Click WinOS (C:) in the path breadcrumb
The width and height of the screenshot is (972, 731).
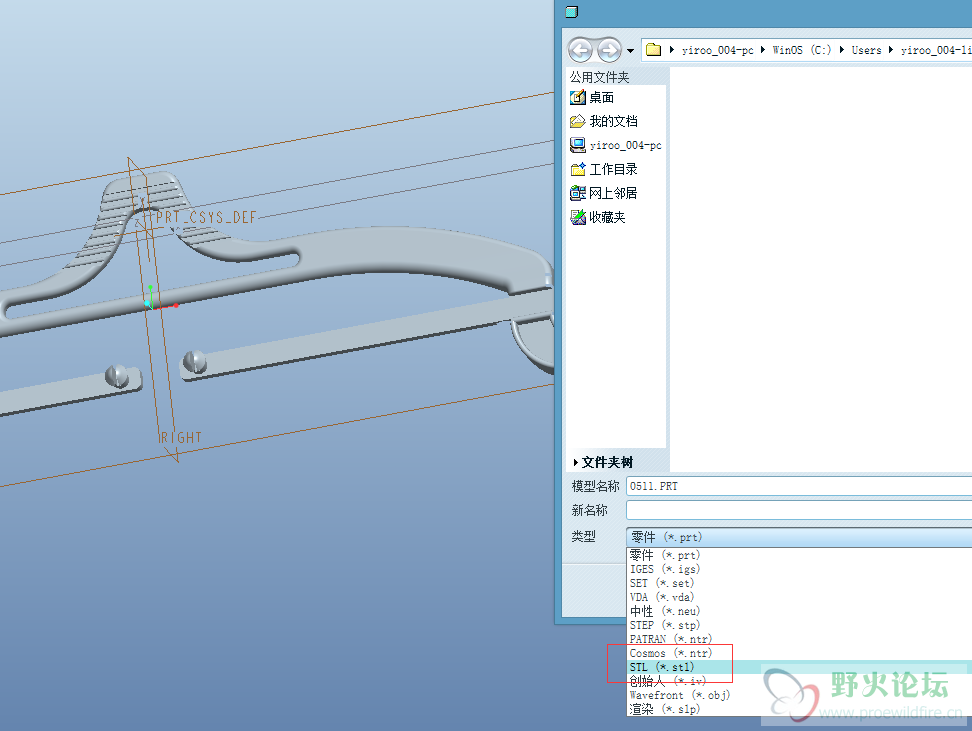[x=800, y=50]
